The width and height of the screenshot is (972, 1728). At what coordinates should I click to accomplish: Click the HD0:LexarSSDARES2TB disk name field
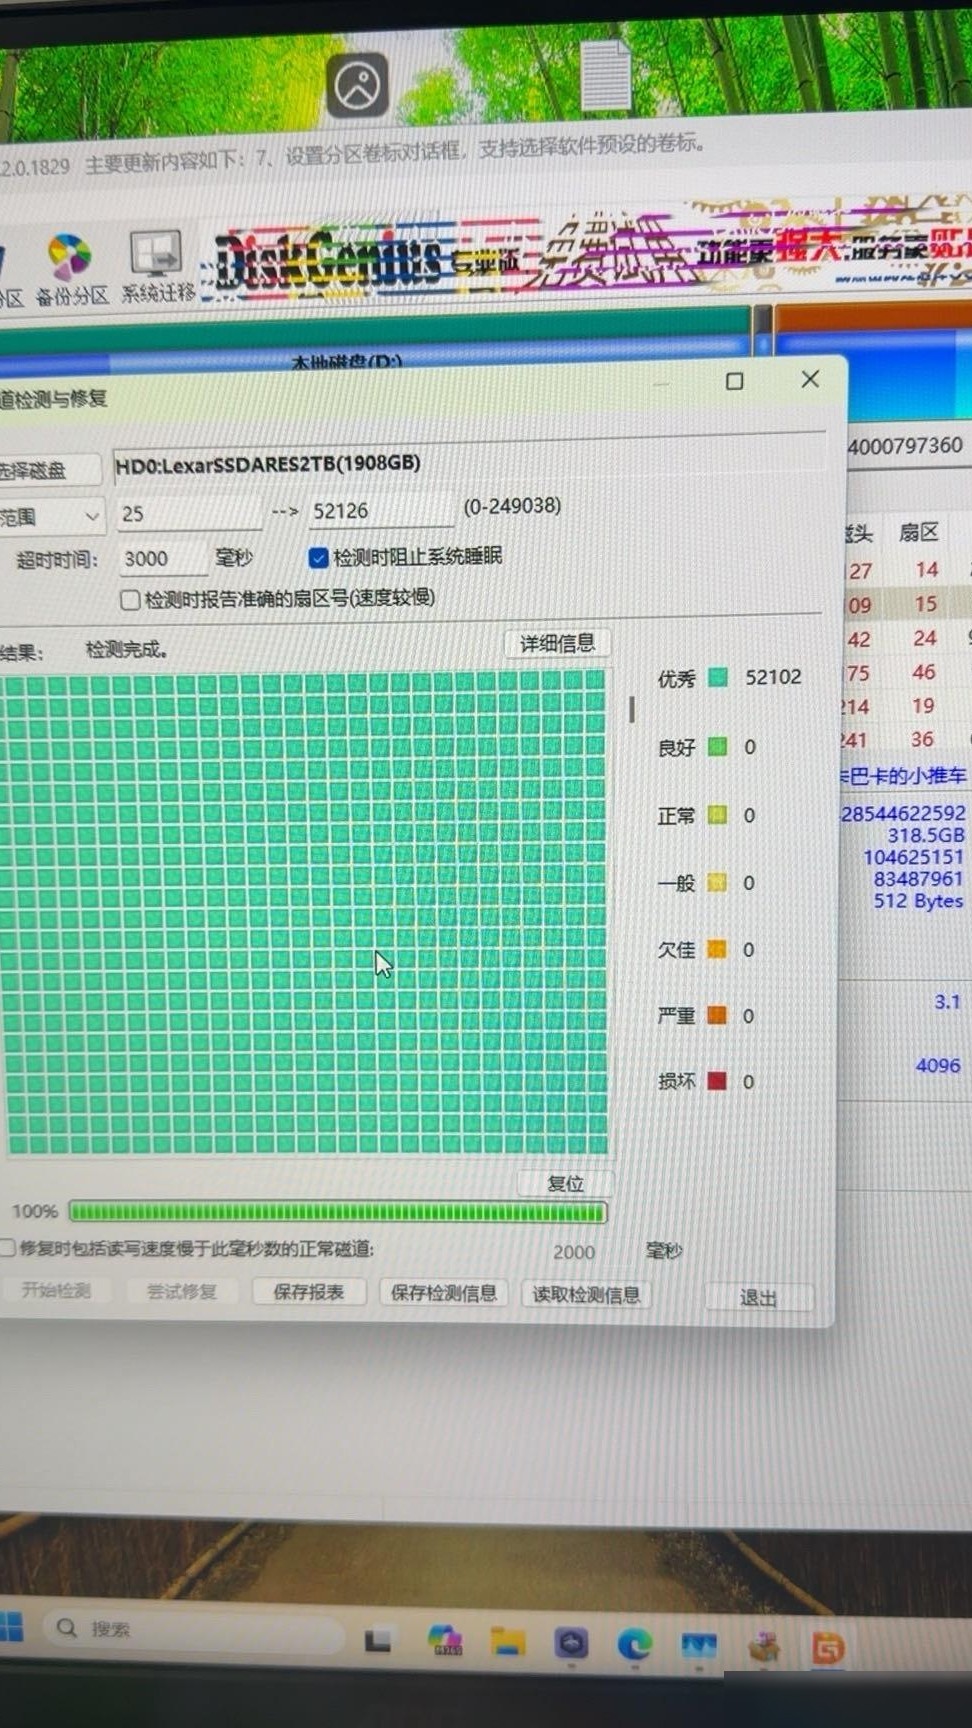point(467,464)
